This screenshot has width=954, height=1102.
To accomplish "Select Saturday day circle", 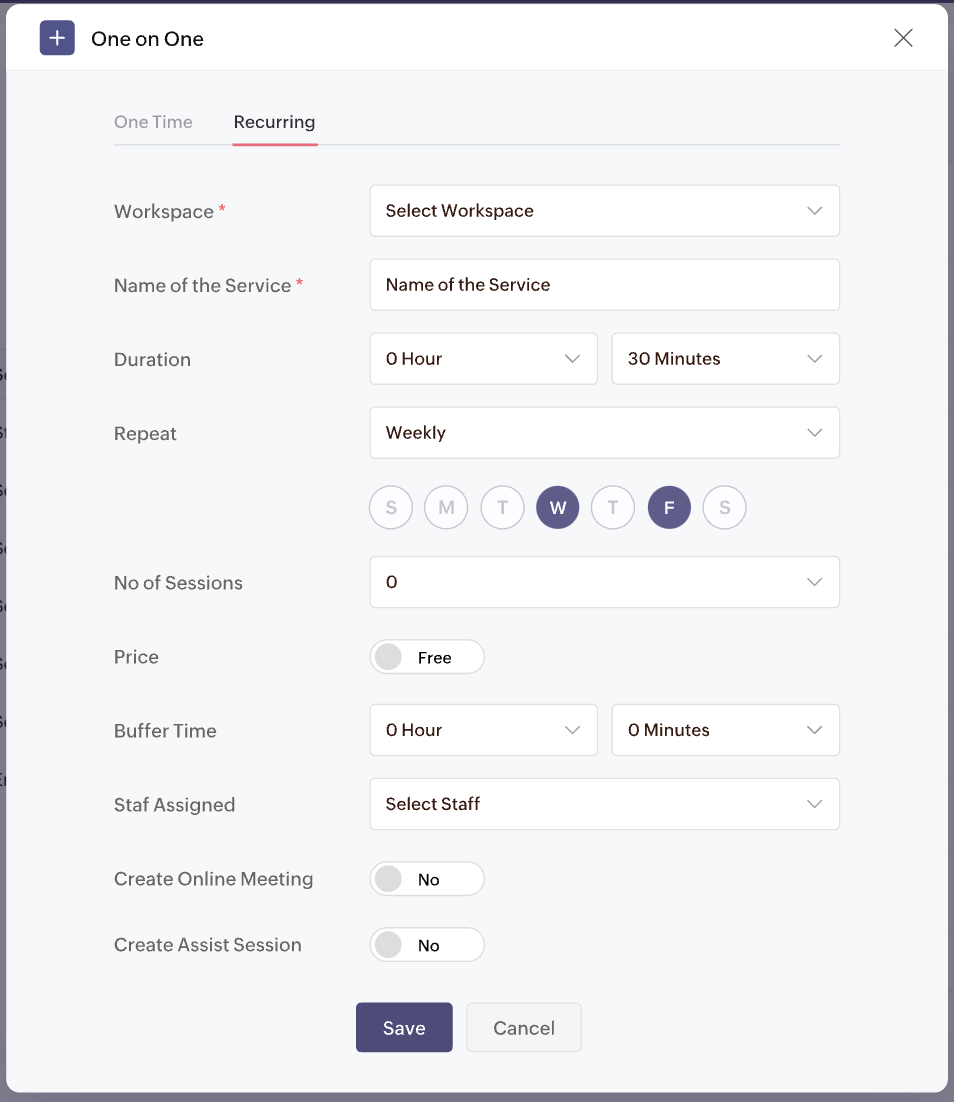I will pos(725,507).
